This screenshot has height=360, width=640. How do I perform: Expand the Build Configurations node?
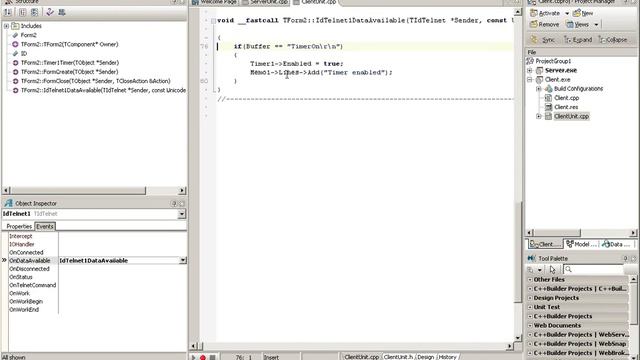(x=539, y=89)
